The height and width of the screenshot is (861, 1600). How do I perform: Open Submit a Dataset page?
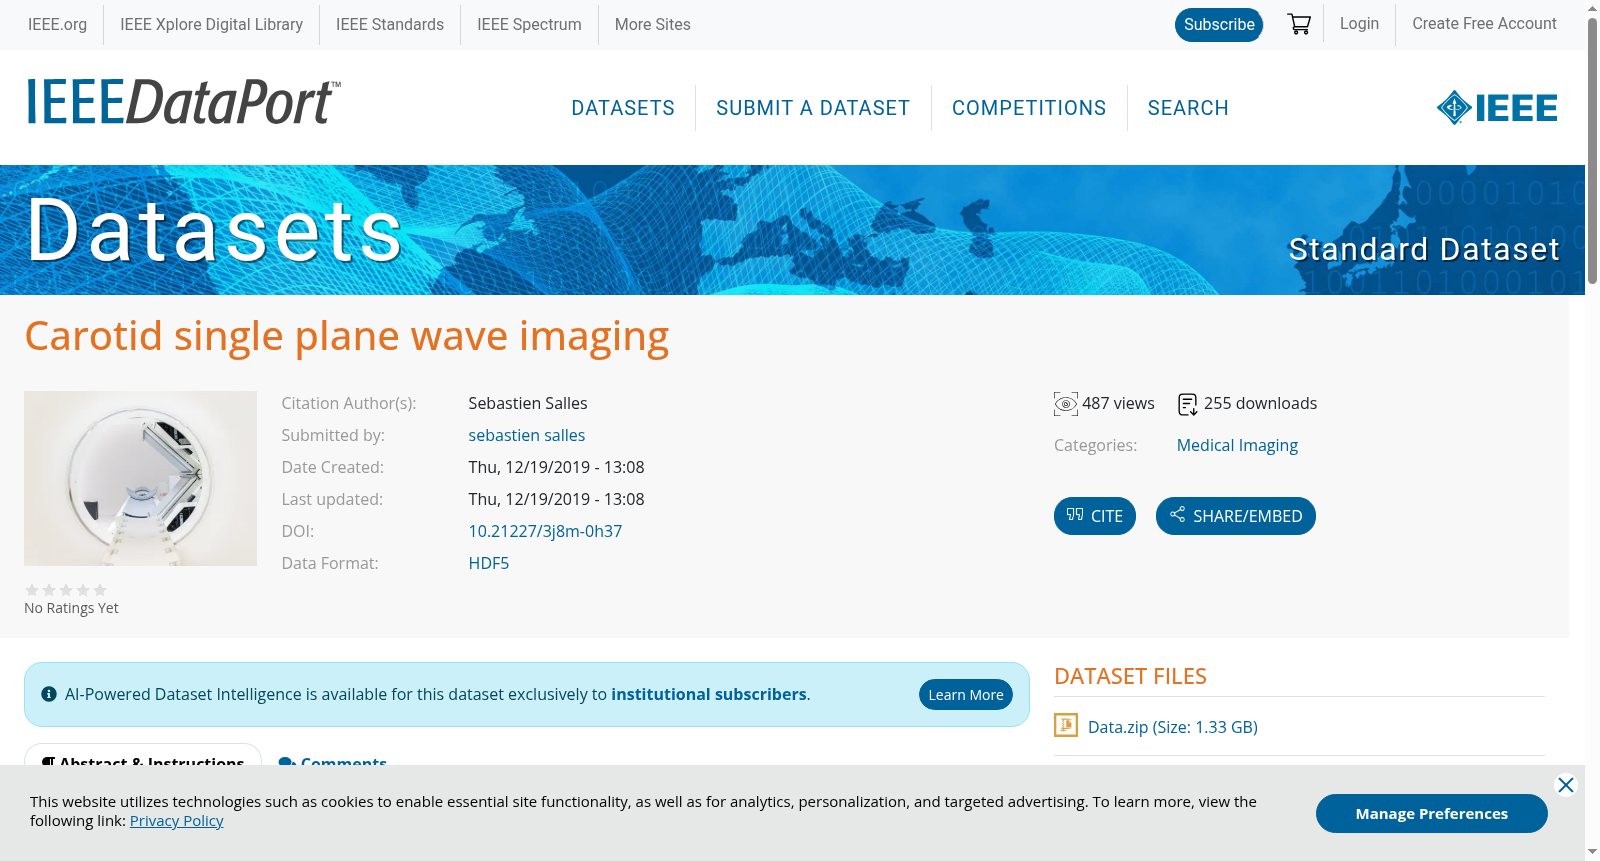pos(813,108)
